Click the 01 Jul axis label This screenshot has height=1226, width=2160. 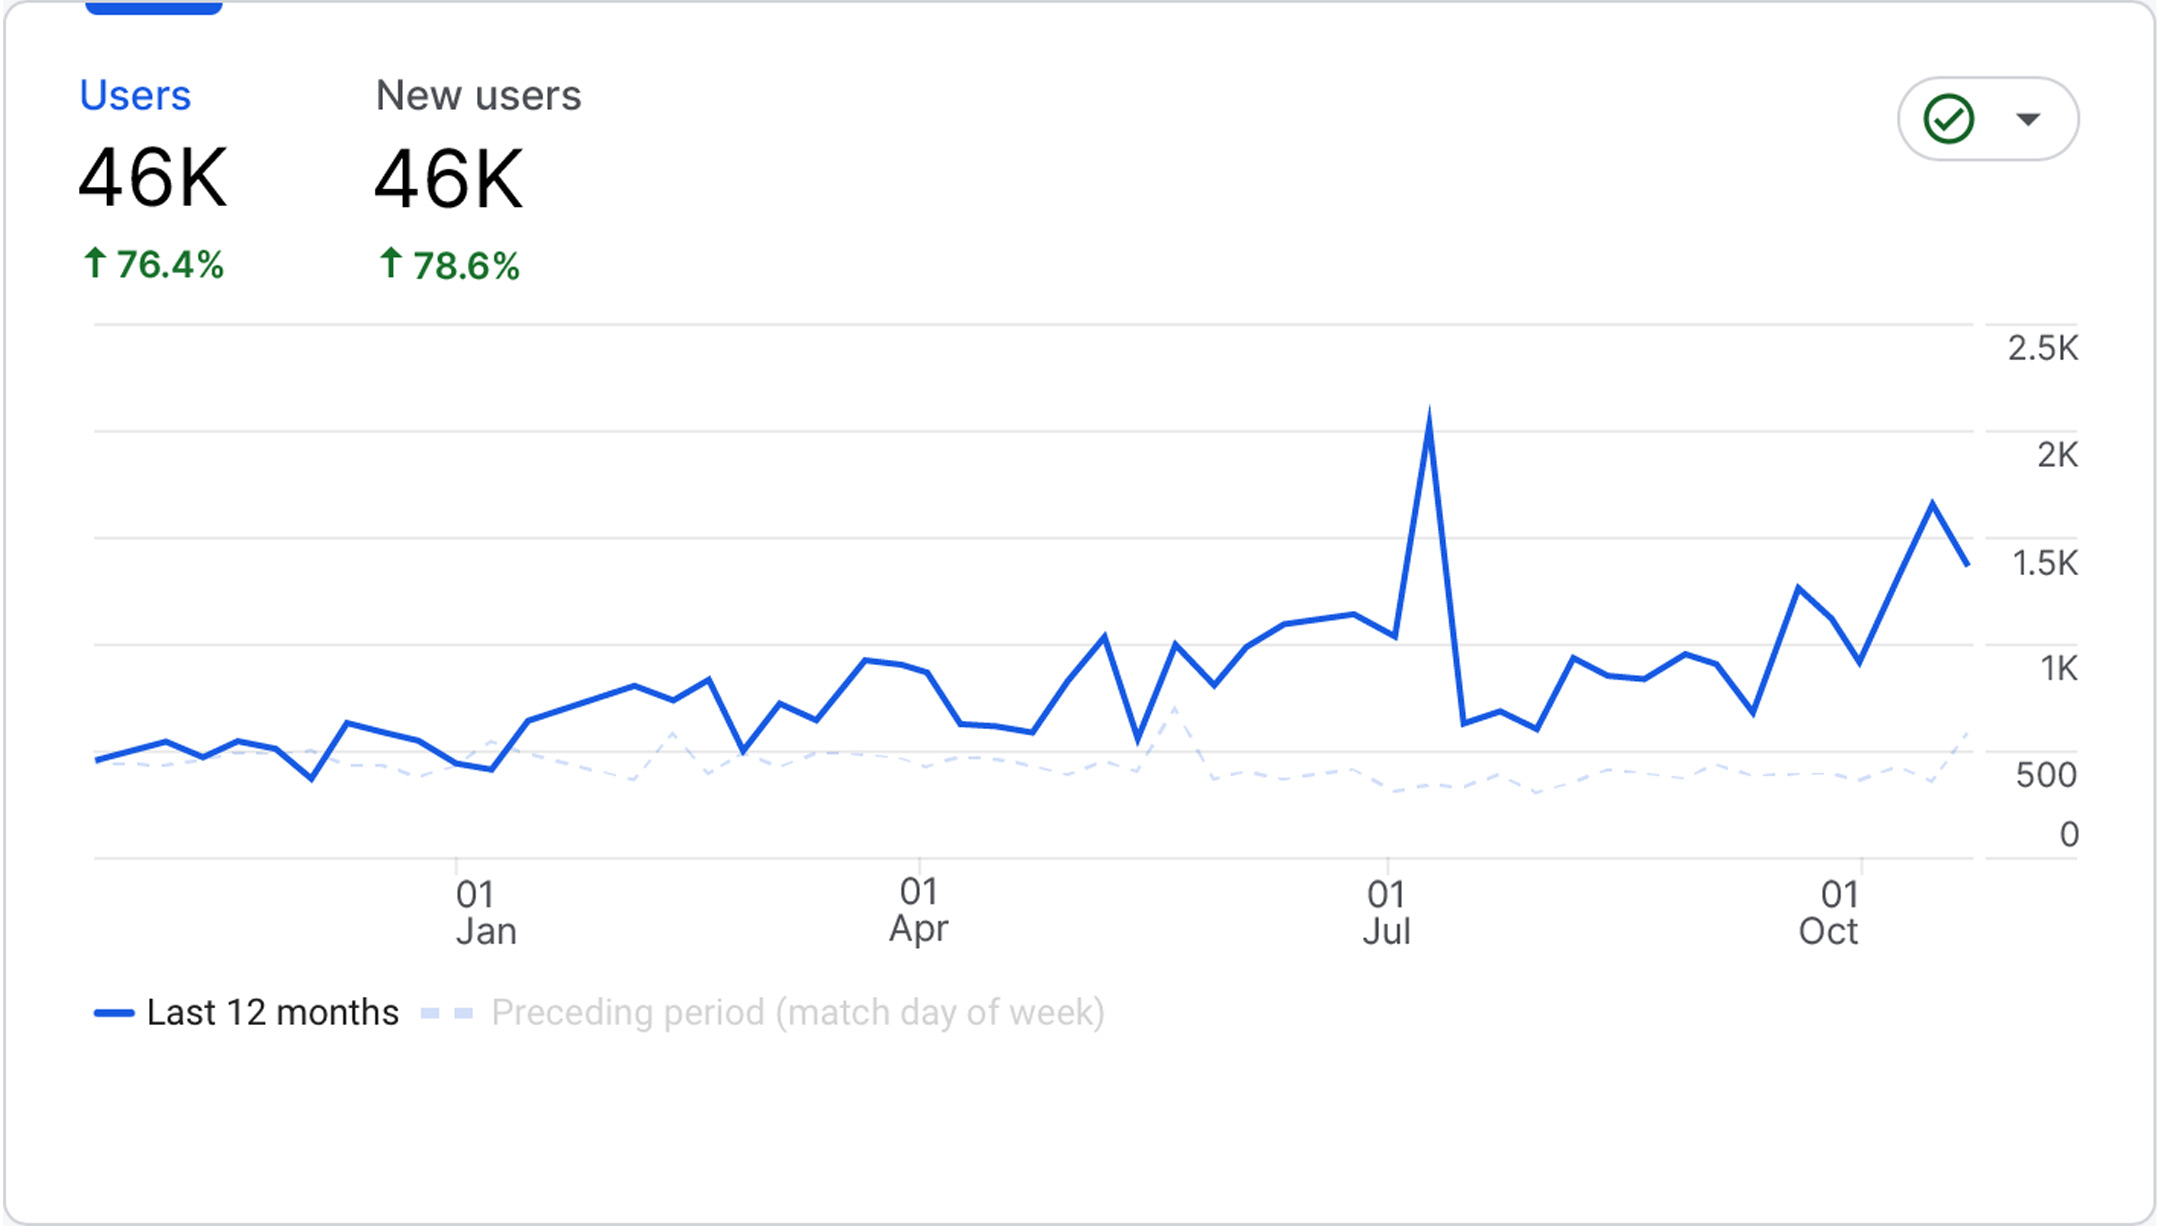[1387, 912]
